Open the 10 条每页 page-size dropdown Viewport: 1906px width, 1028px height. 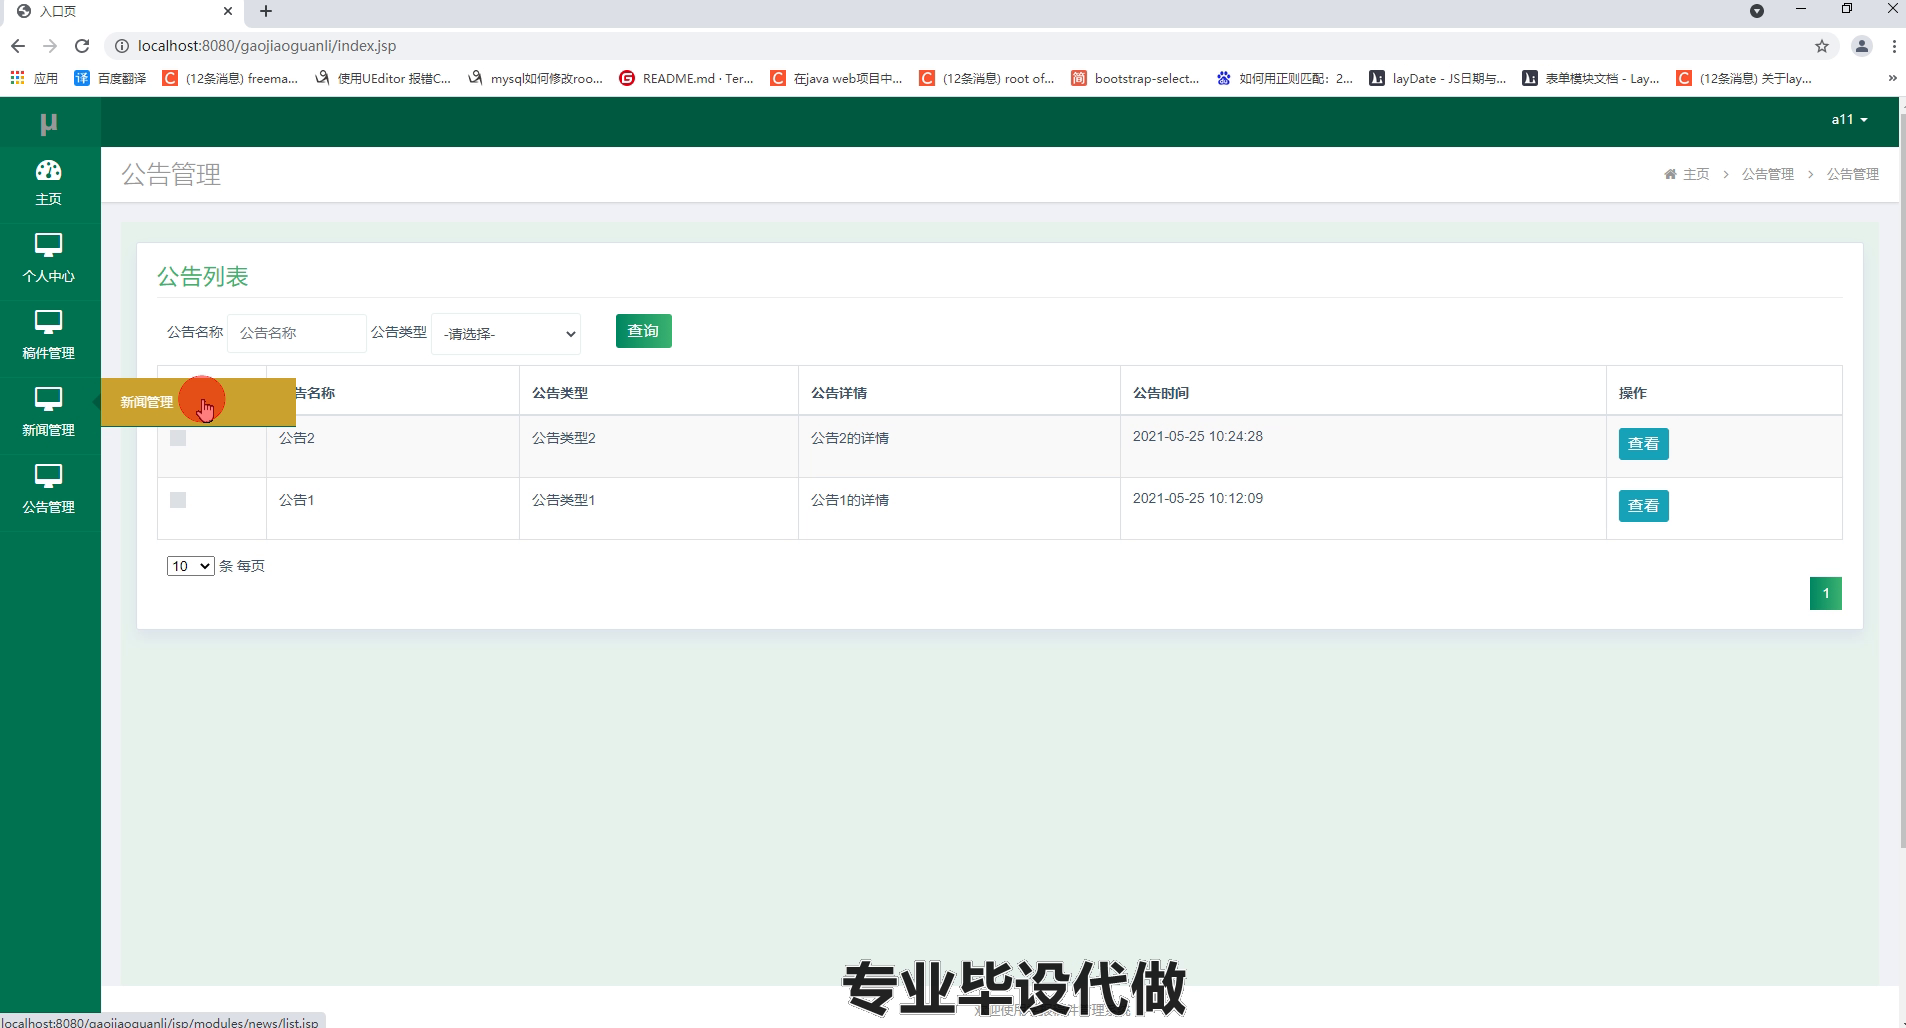coord(190,566)
